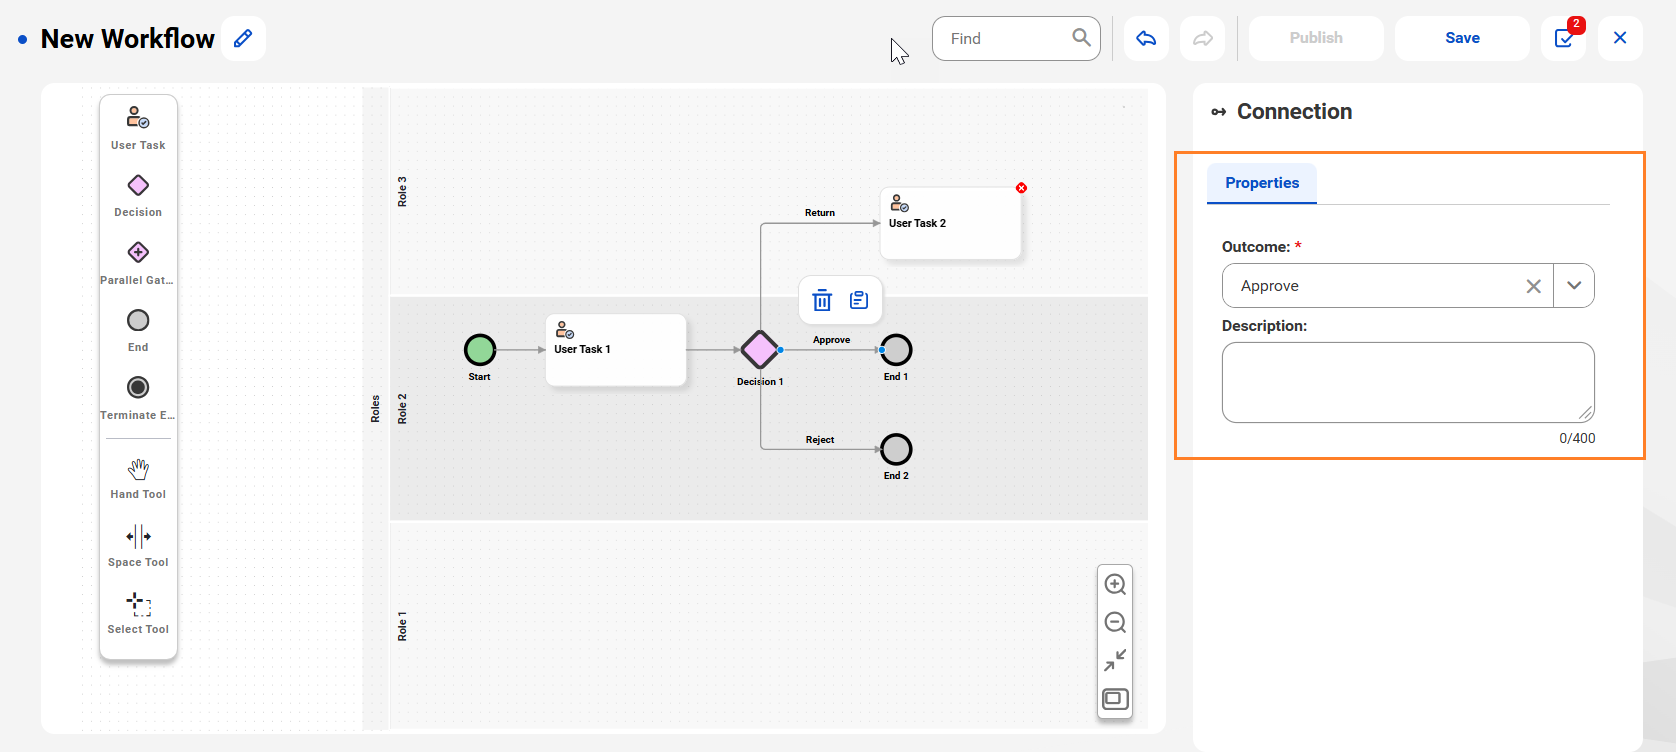
Task: Pick the Parallel Gateway tool
Action: pyautogui.click(x=138, y=264)
